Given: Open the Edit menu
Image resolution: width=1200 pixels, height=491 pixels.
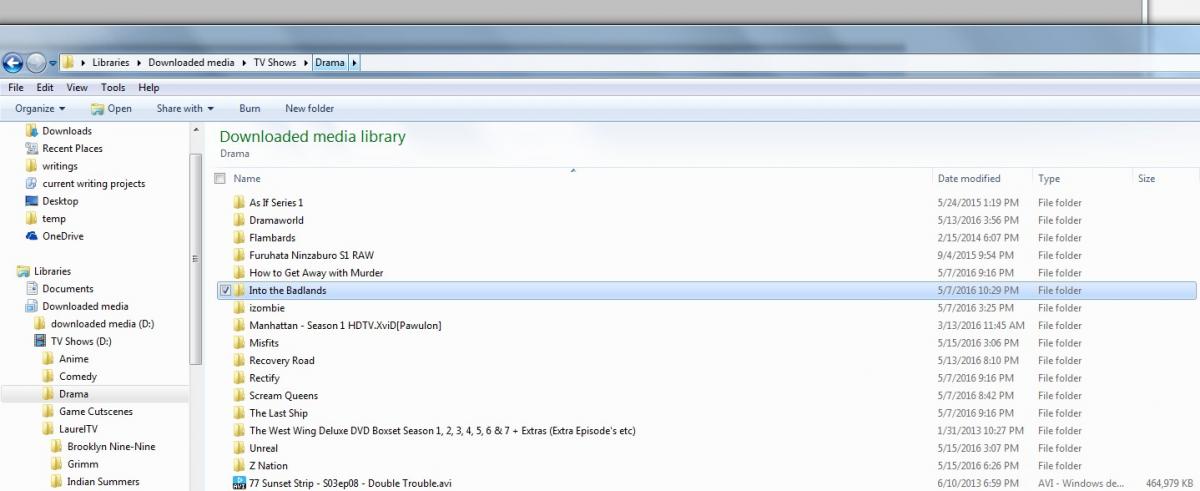Looking at the screenshot, I should tap(45, 88).
